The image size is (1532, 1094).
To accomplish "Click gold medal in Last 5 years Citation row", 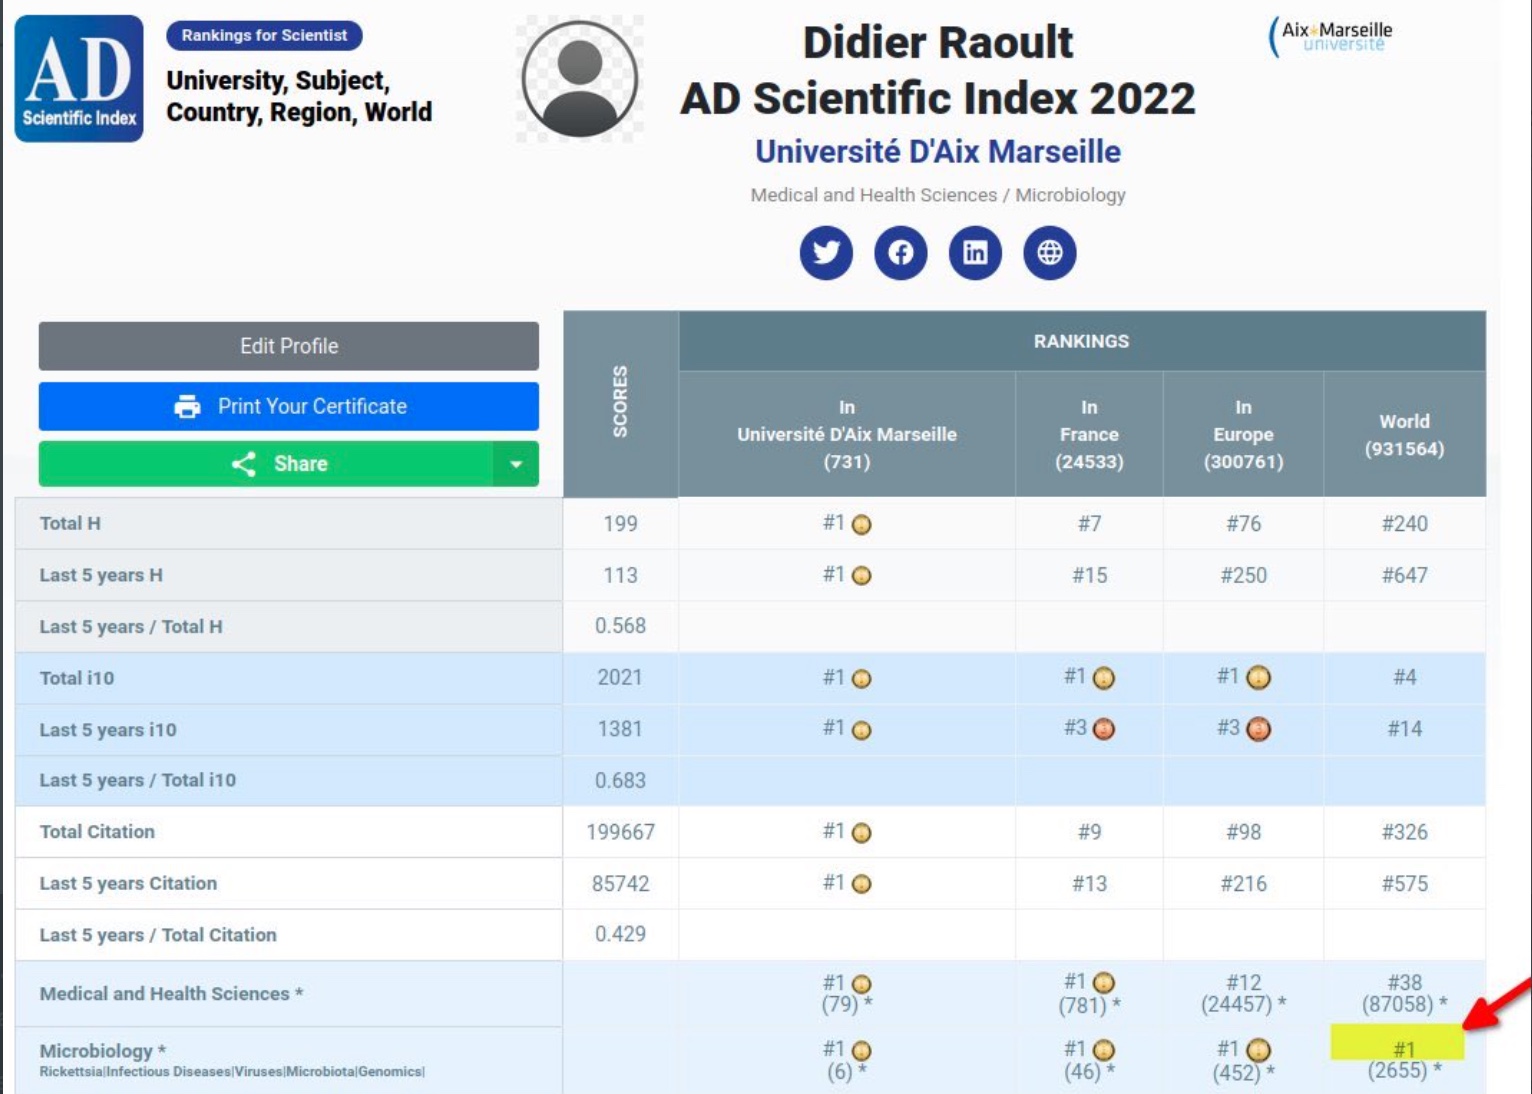I will coord(861,884).
